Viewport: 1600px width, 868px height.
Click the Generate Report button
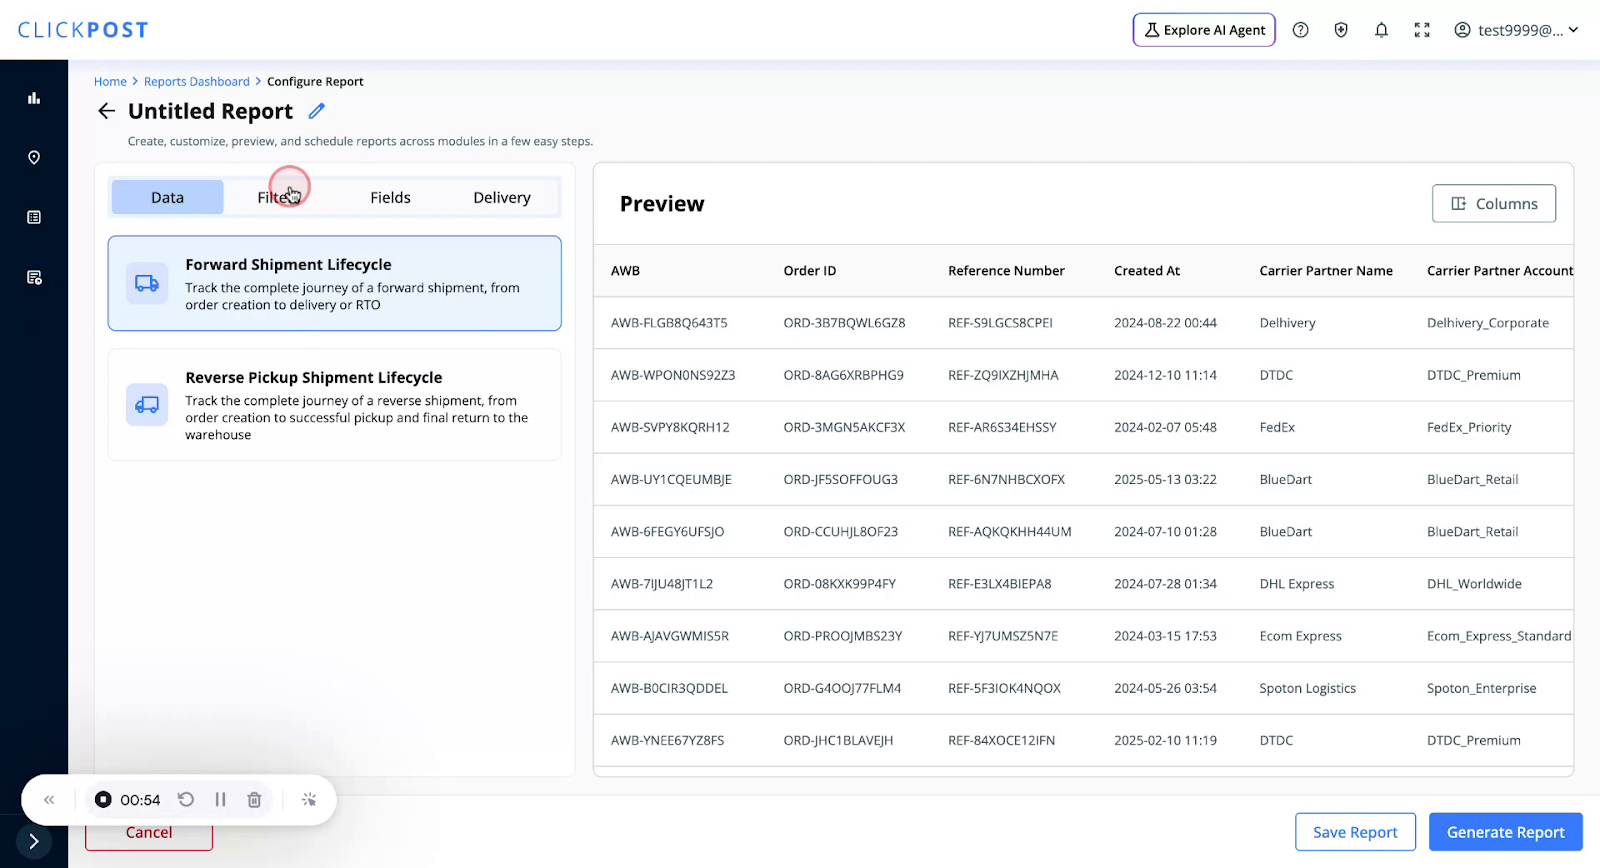click(1506, 832)
